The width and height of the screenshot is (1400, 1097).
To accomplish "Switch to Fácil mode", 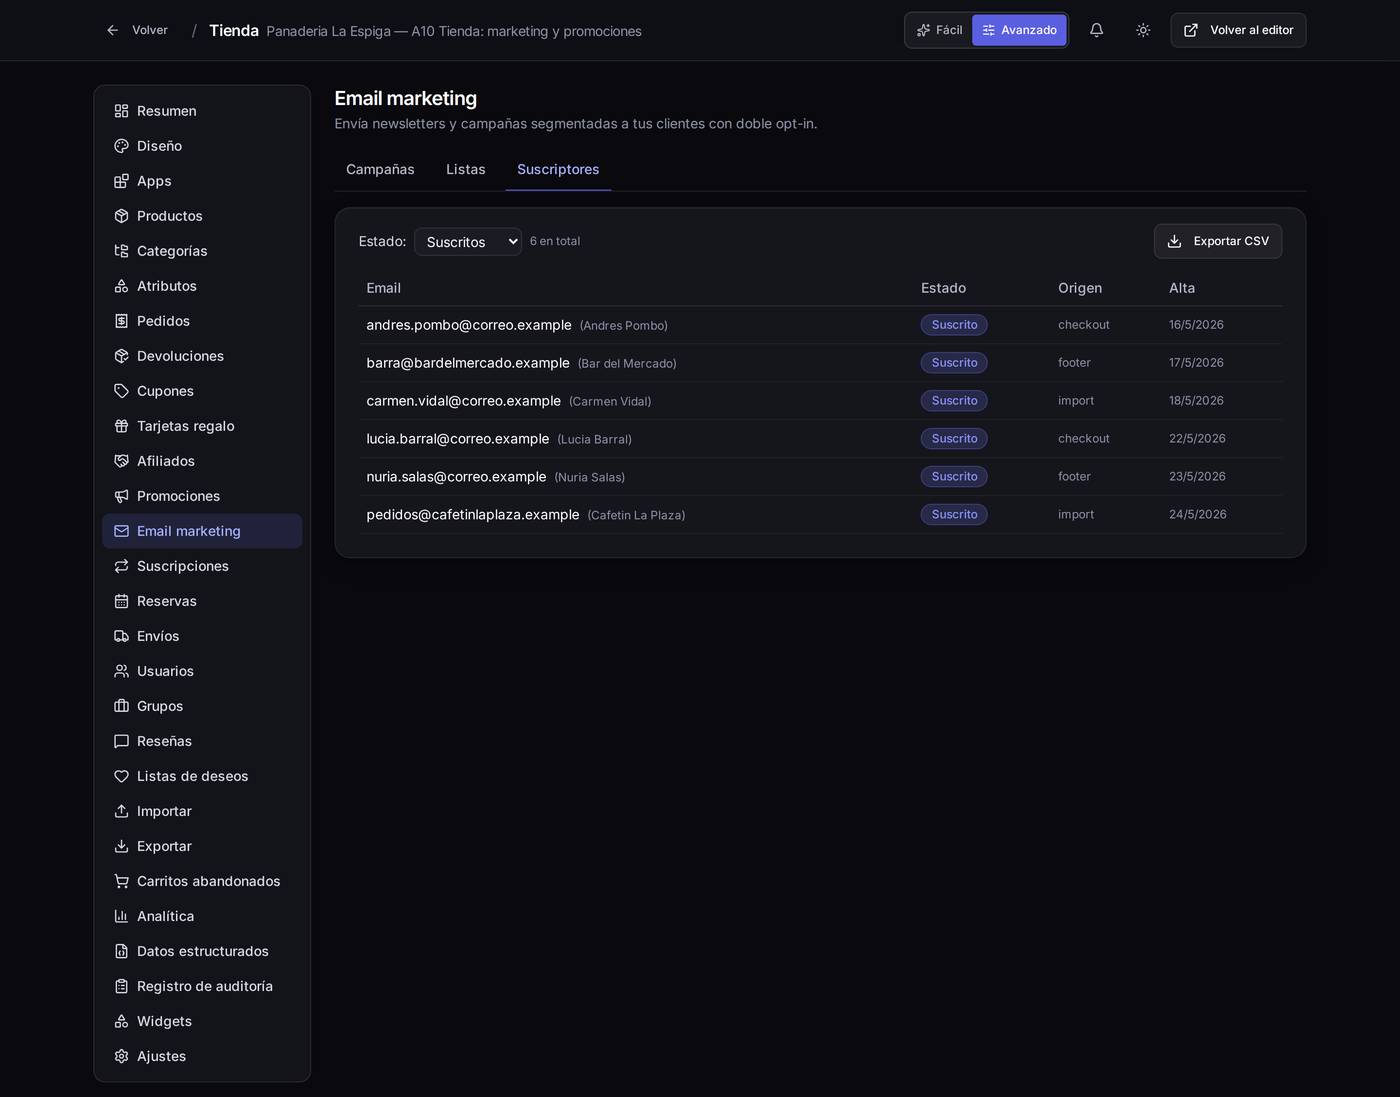I will point(939,30).
